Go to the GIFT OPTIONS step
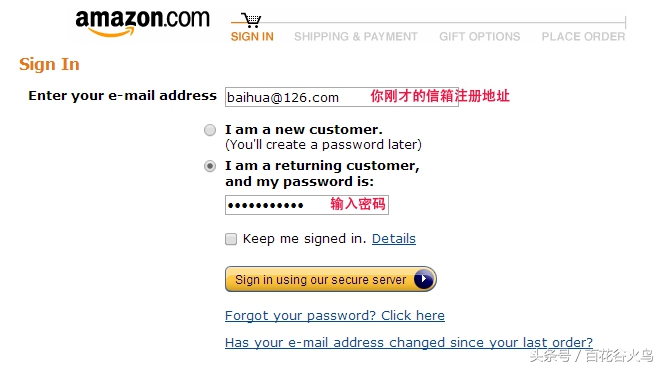Image resolution: width=663 pixels, height=368 pixels. tap(479, 37)
